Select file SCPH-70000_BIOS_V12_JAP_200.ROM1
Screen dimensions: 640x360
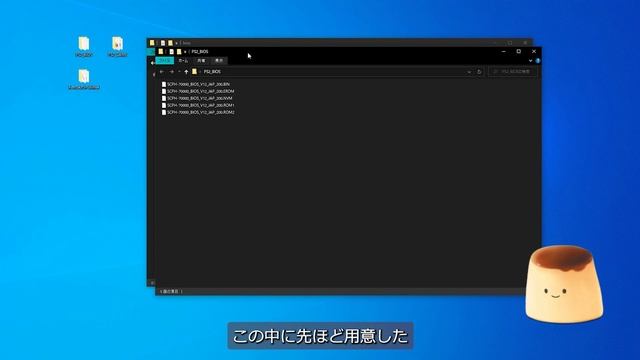198,105
